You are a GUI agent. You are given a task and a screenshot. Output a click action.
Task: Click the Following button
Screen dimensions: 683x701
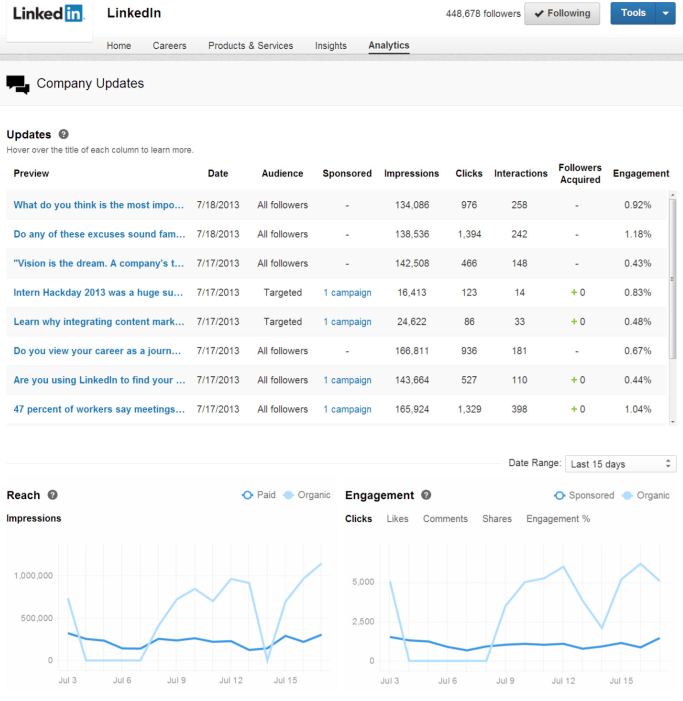coord(562,13)
